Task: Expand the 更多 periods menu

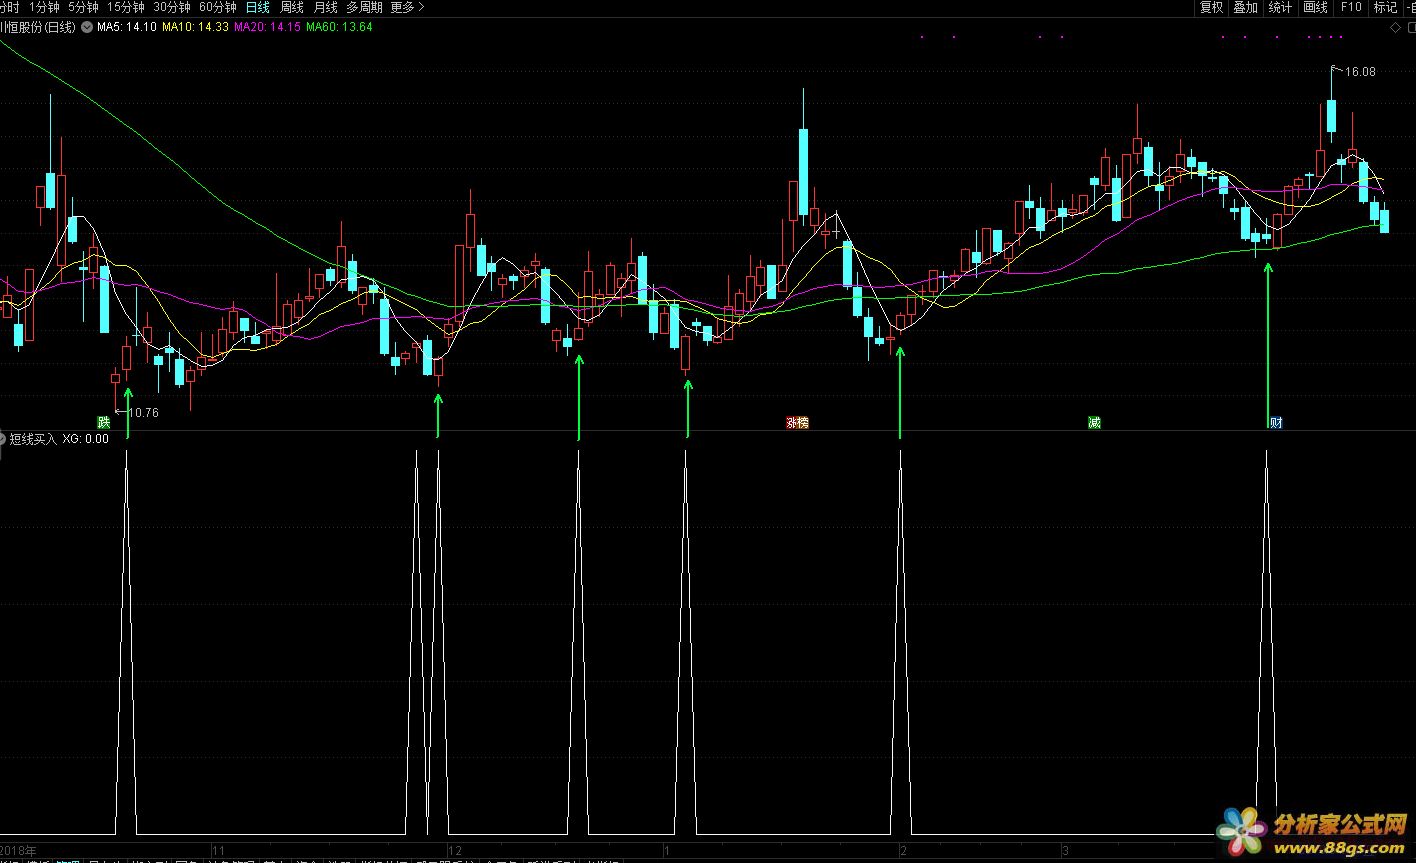Action: tap(407, 7)
